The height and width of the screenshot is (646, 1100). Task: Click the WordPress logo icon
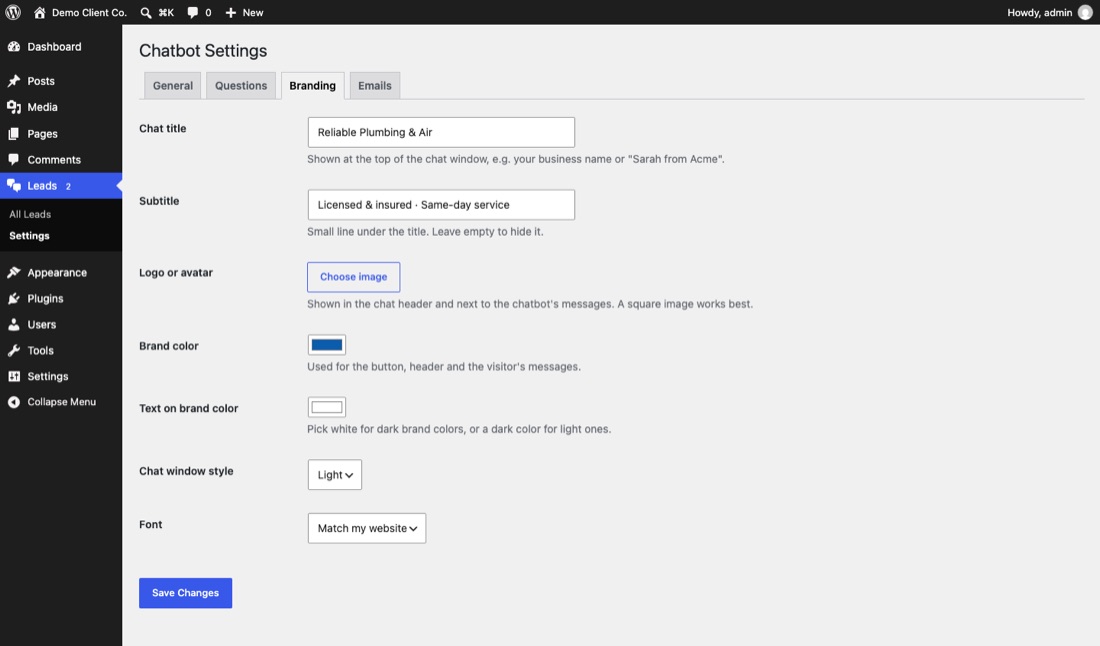coord(13,13)
